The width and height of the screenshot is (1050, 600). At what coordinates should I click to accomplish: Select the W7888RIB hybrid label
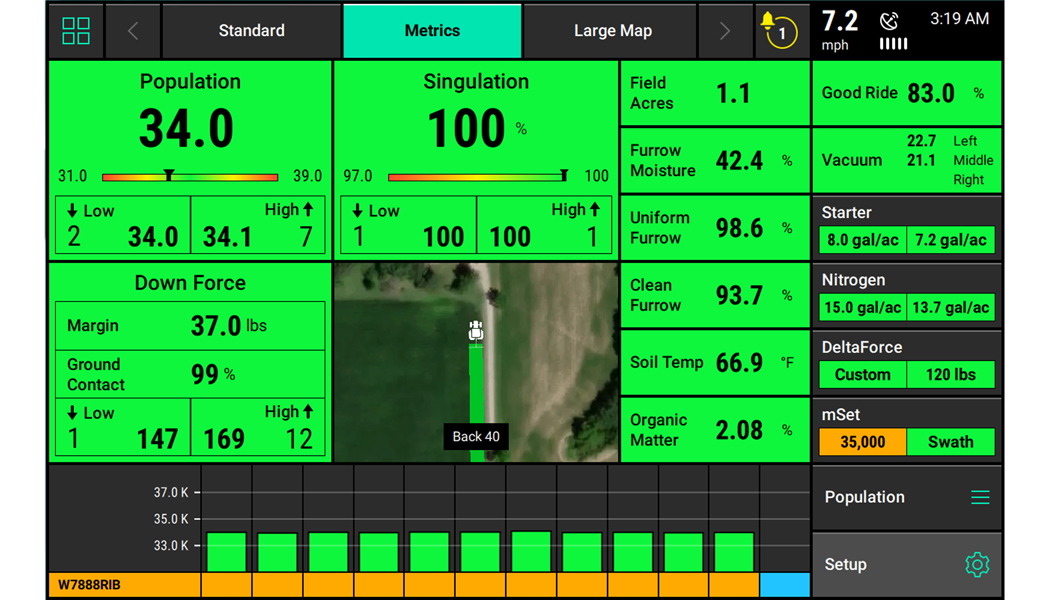124,585
